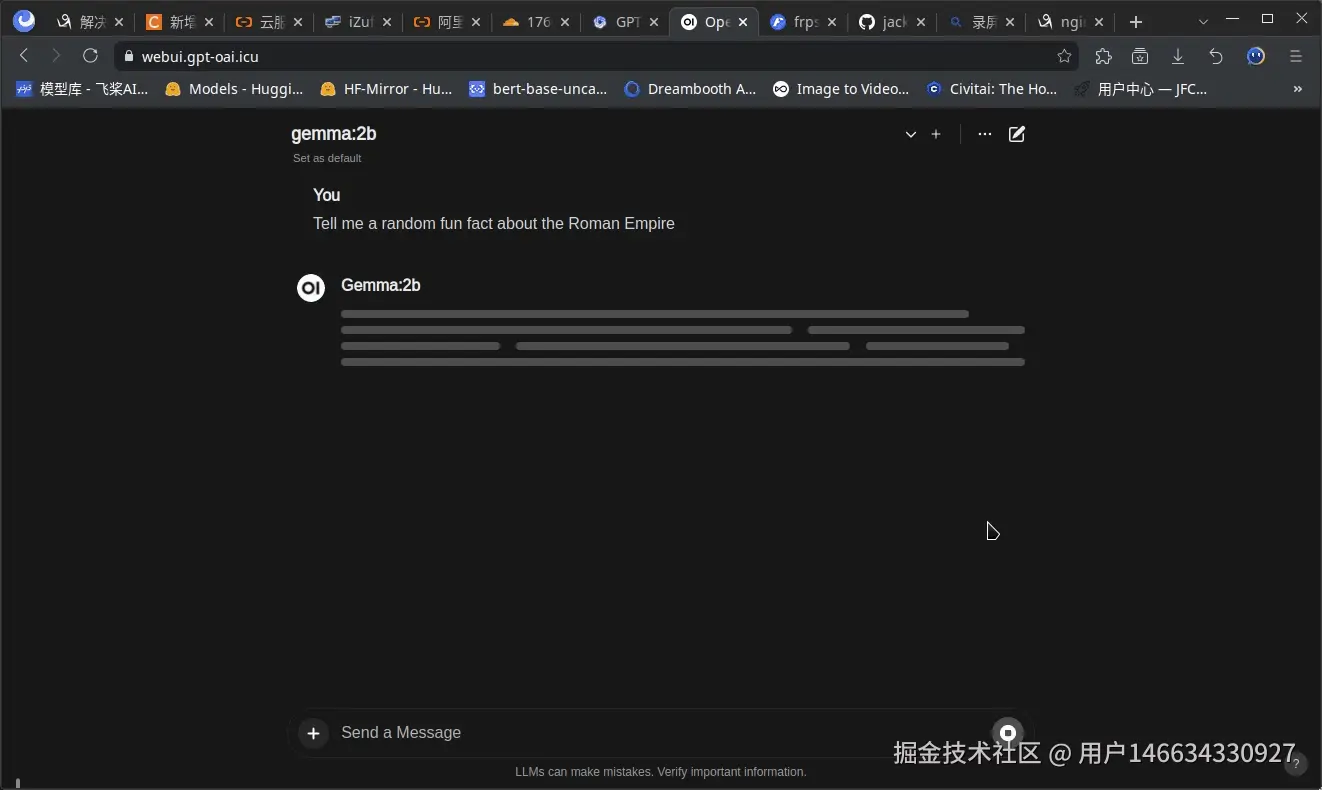
Task: Start a new chat with edit icon
Action: (x=1017, y=134)
